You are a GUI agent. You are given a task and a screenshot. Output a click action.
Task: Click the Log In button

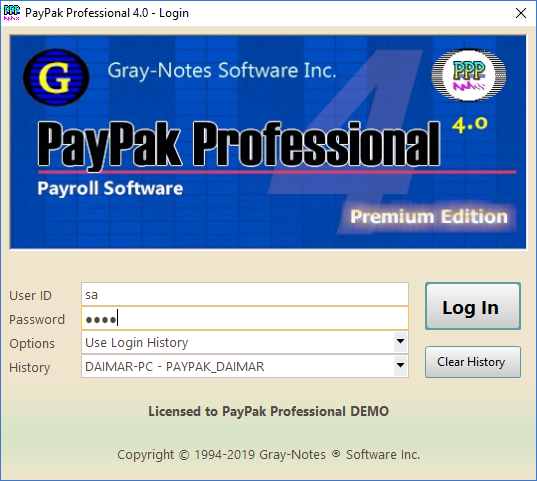473,306
